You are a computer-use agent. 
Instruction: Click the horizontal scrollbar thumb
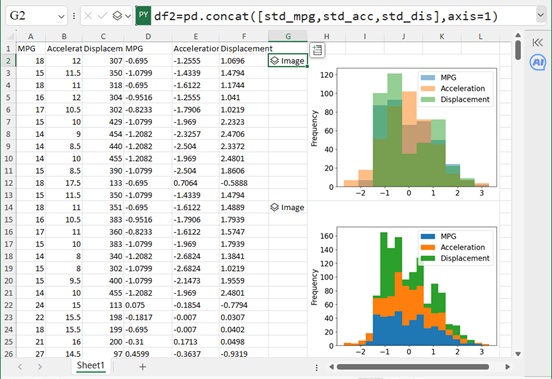413,367
